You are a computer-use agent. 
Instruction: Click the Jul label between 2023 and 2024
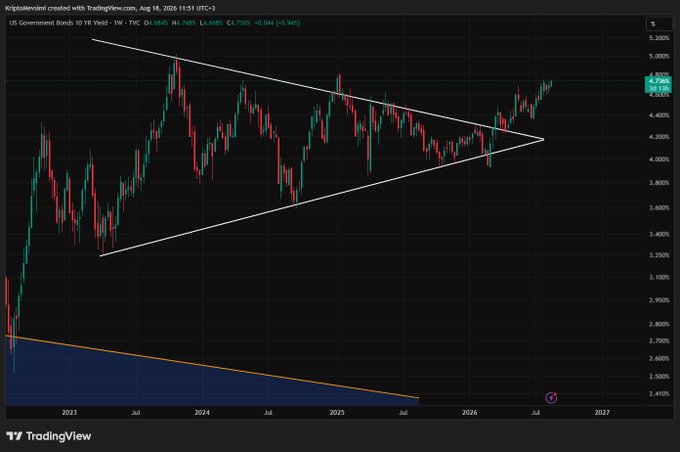pyautogui.click(x=136, y=412)
